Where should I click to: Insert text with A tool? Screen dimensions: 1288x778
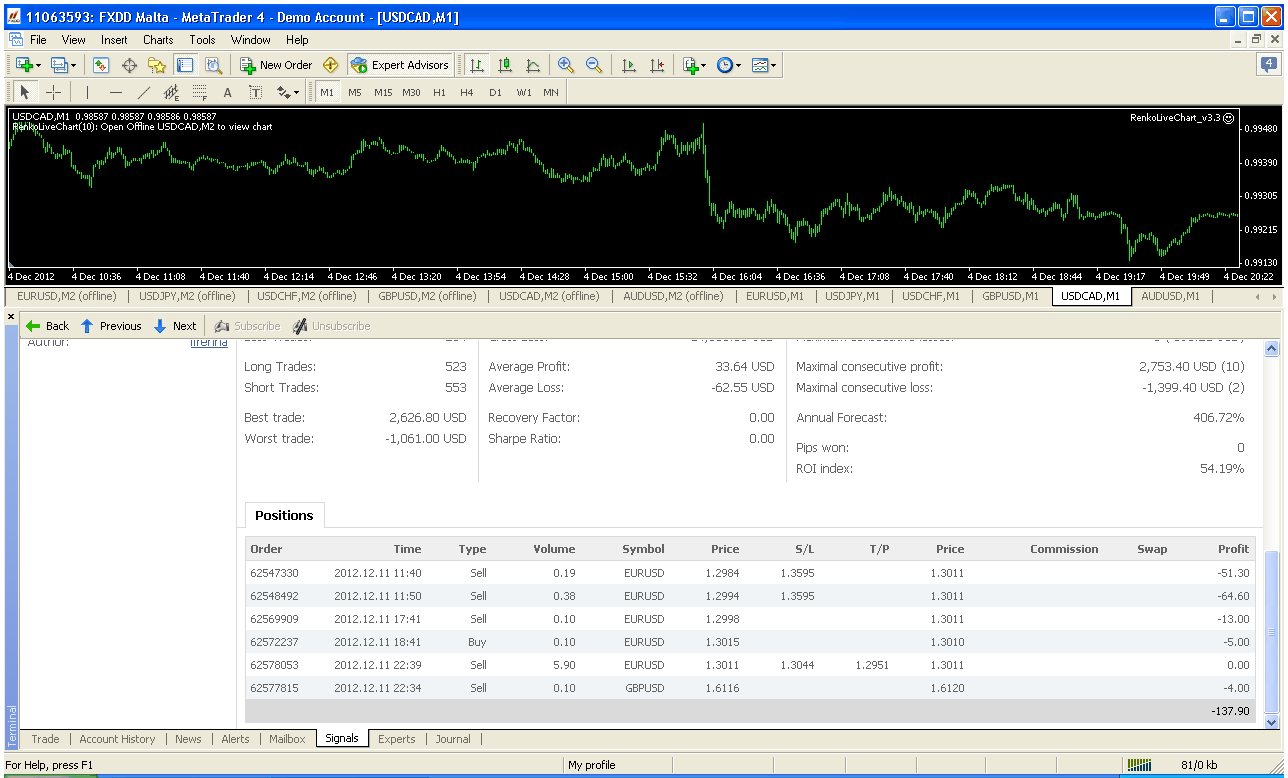(227, 92)
